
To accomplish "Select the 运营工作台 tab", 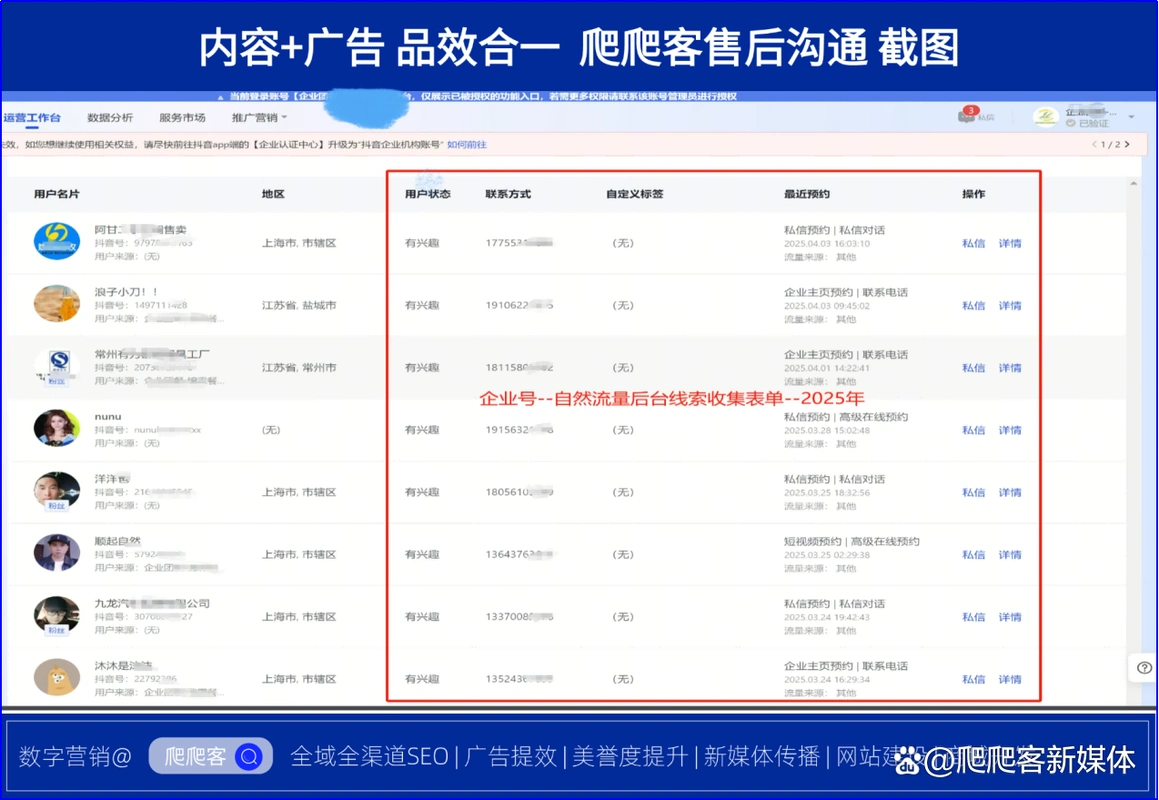I will (32, 117).
